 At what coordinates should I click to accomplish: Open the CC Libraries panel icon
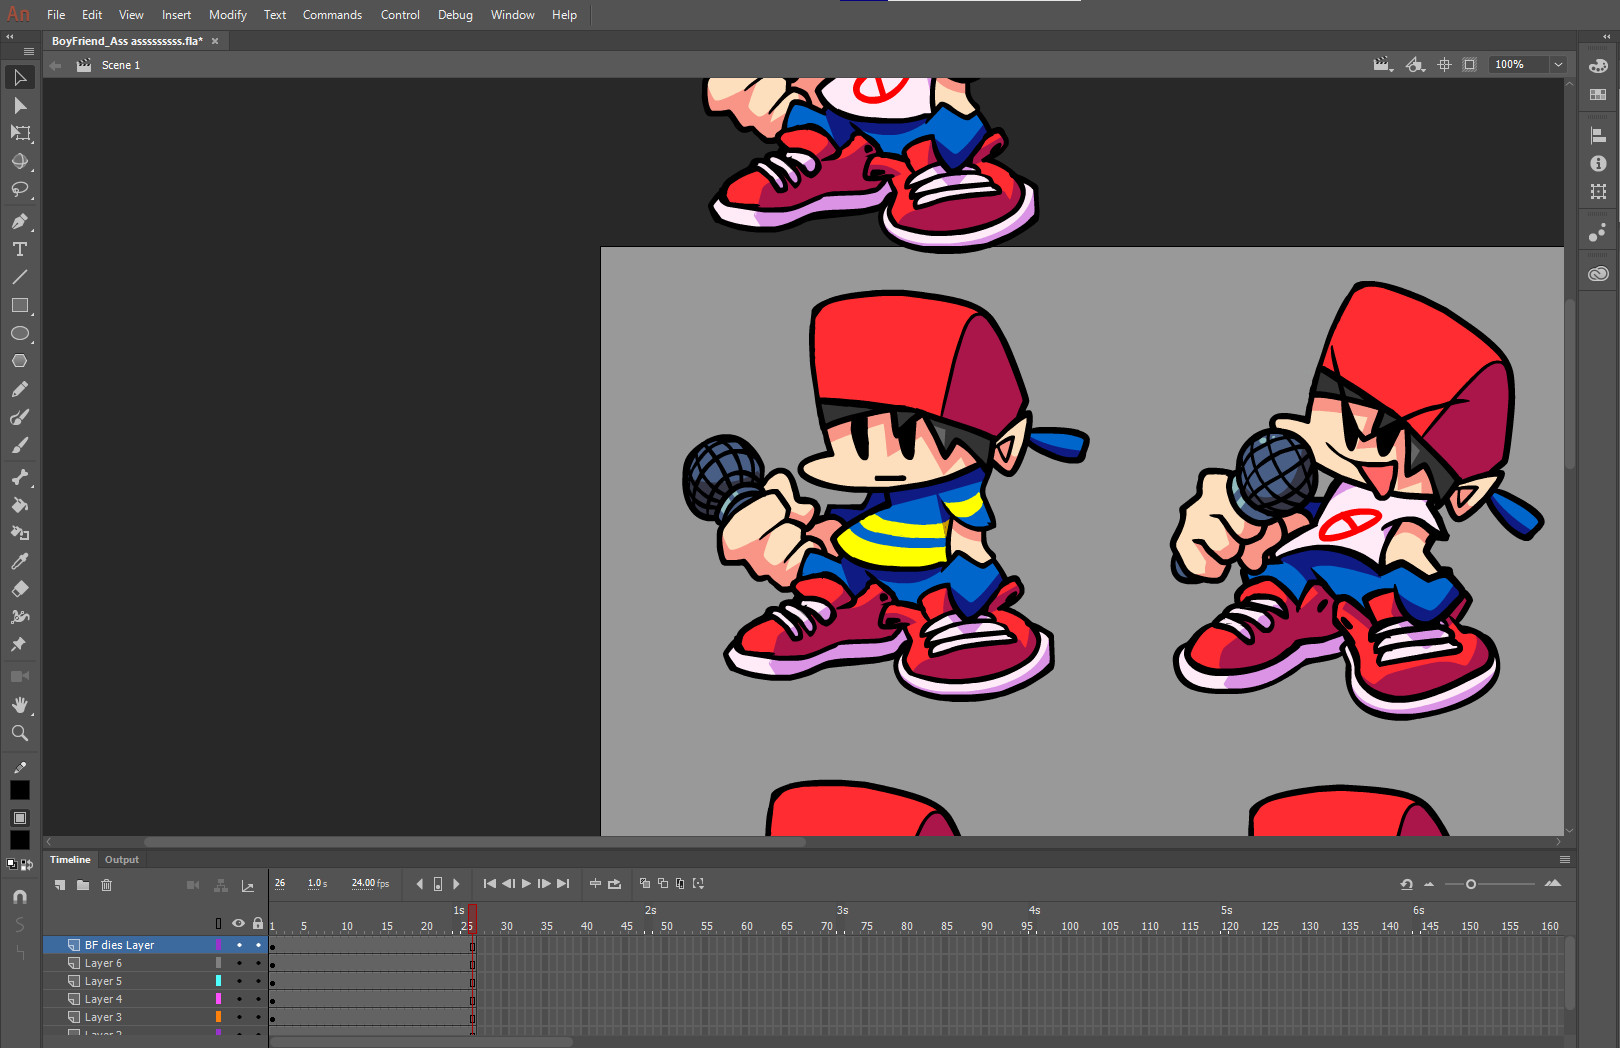1598,273
